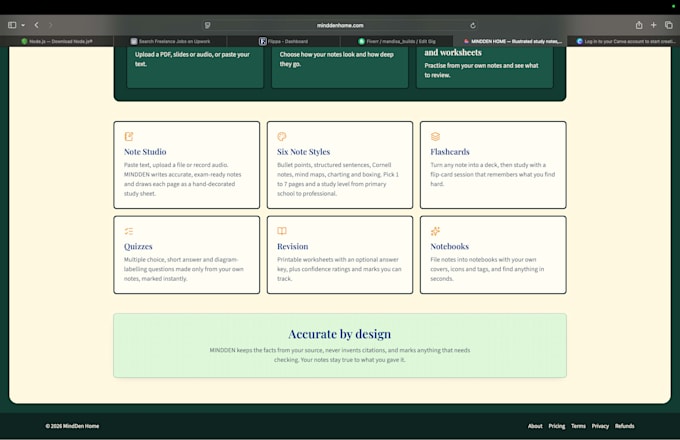Switch to the Fiverr Edit Gig tab
The image size is (680, 440).
[x=396, y=41]
